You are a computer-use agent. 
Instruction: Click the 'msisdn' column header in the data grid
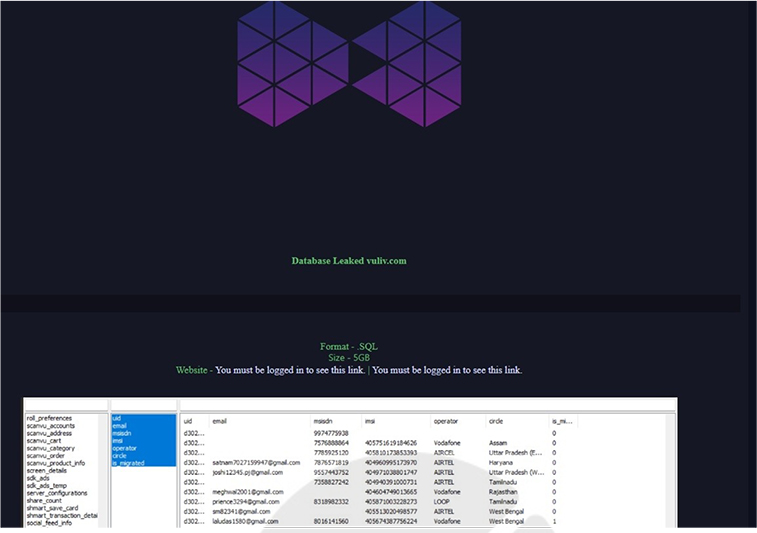tap(323, 421)
